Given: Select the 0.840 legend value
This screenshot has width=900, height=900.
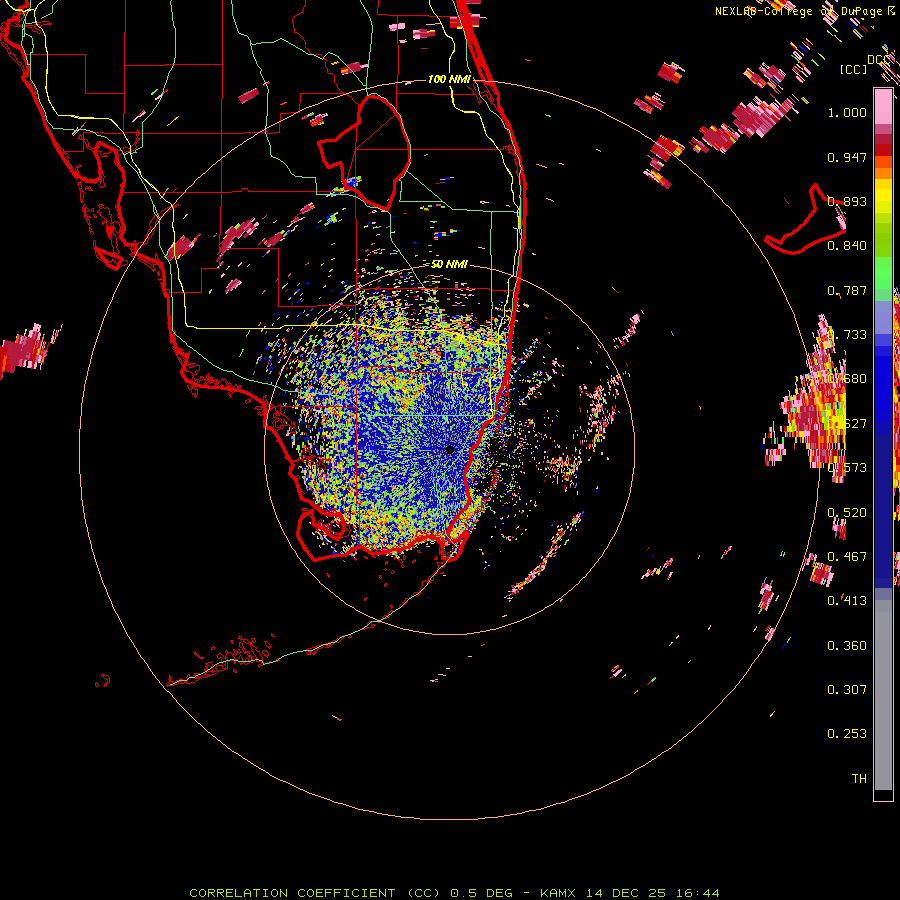Looking at the screenshot, I should 847,246.
